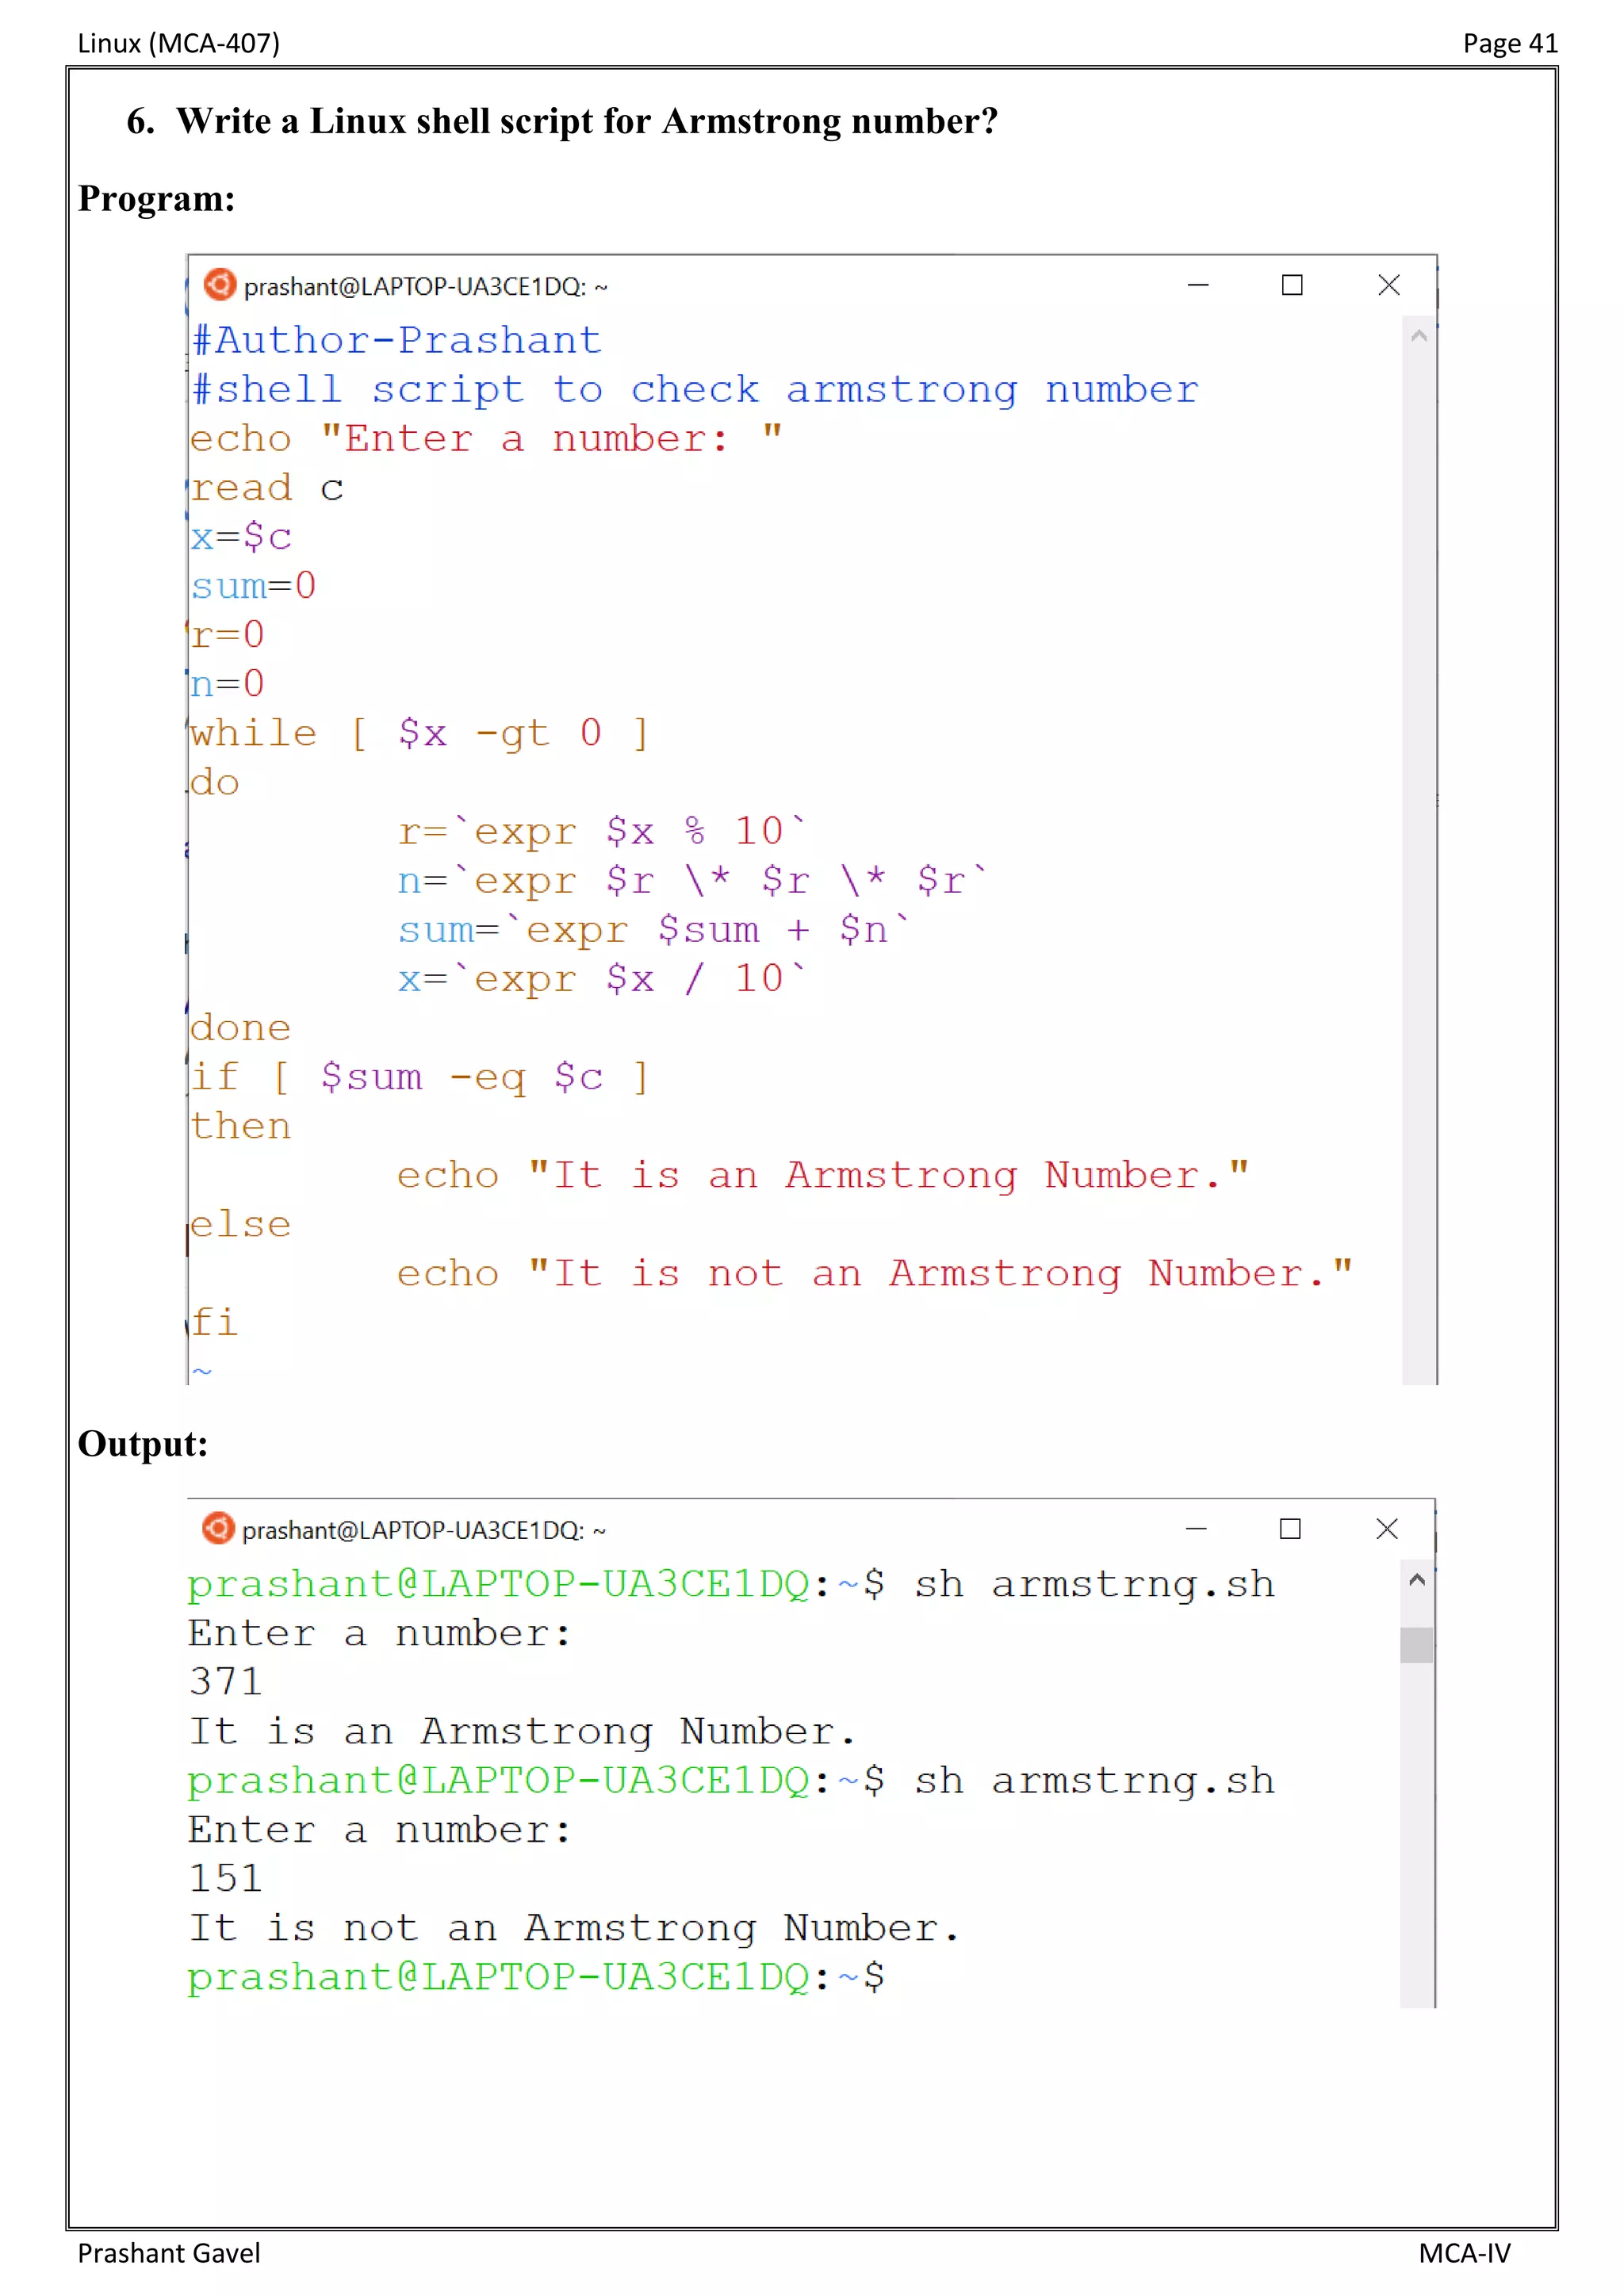Click the 'done' keyword line

(241, 1027)
